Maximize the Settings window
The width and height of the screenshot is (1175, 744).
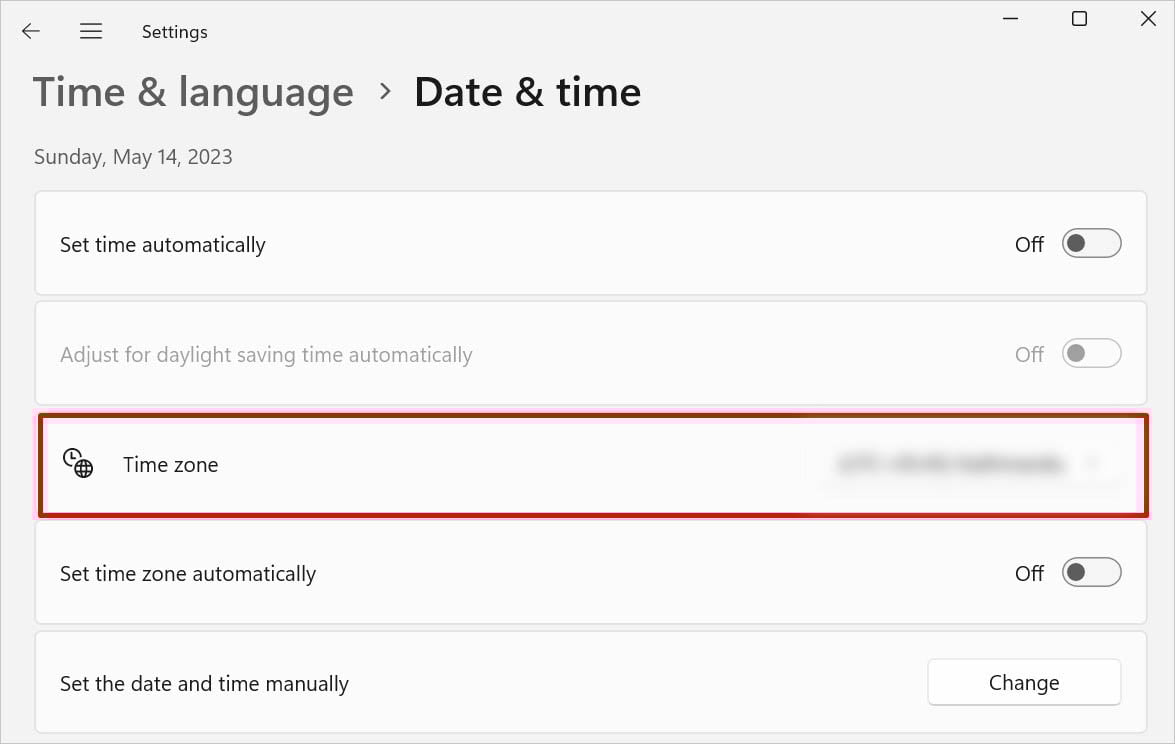coord(1079,19)
